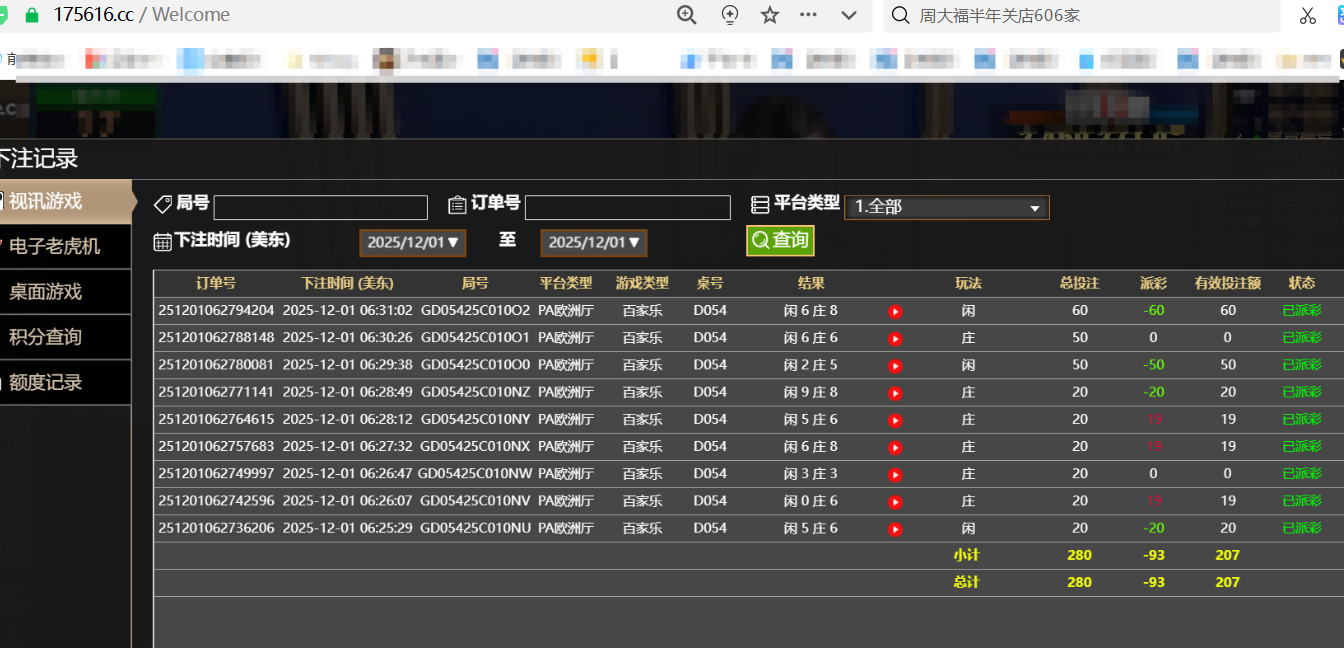The image size is (1344, 648).
Task: Play video replay for round GD05425C010NZ
Action: click(x=895, y=393)
